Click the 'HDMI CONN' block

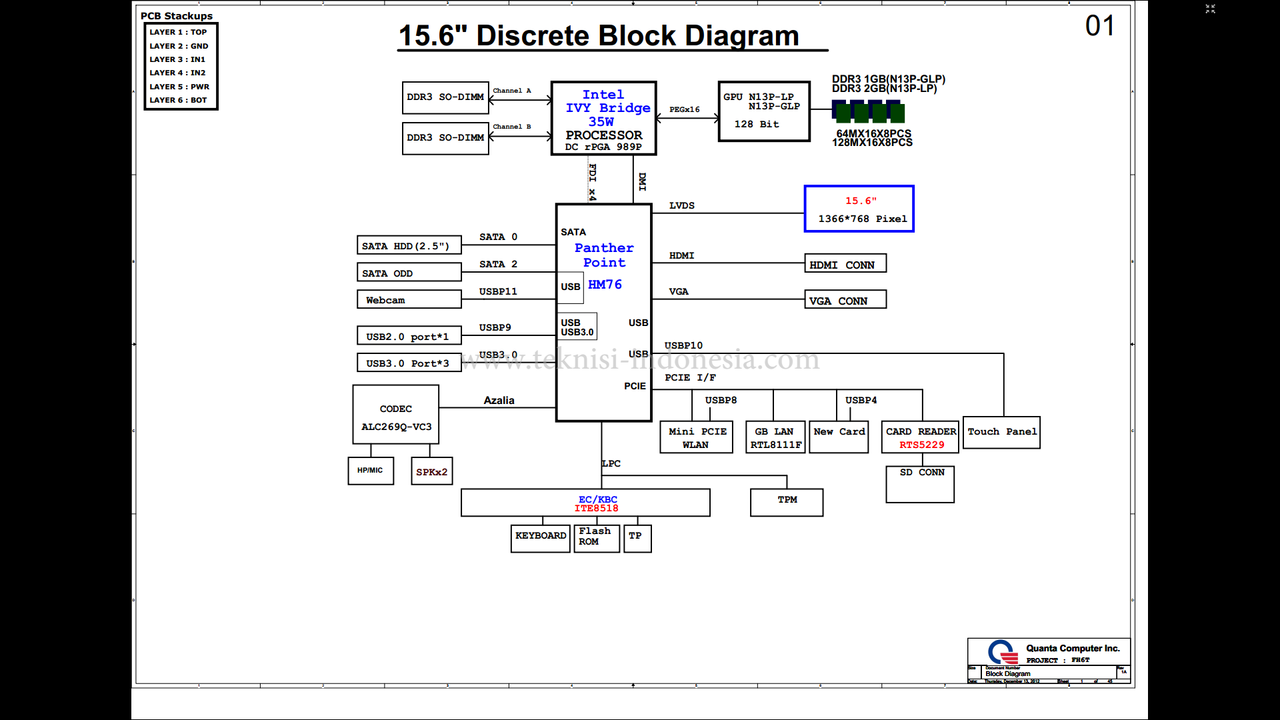coord(846,264)
